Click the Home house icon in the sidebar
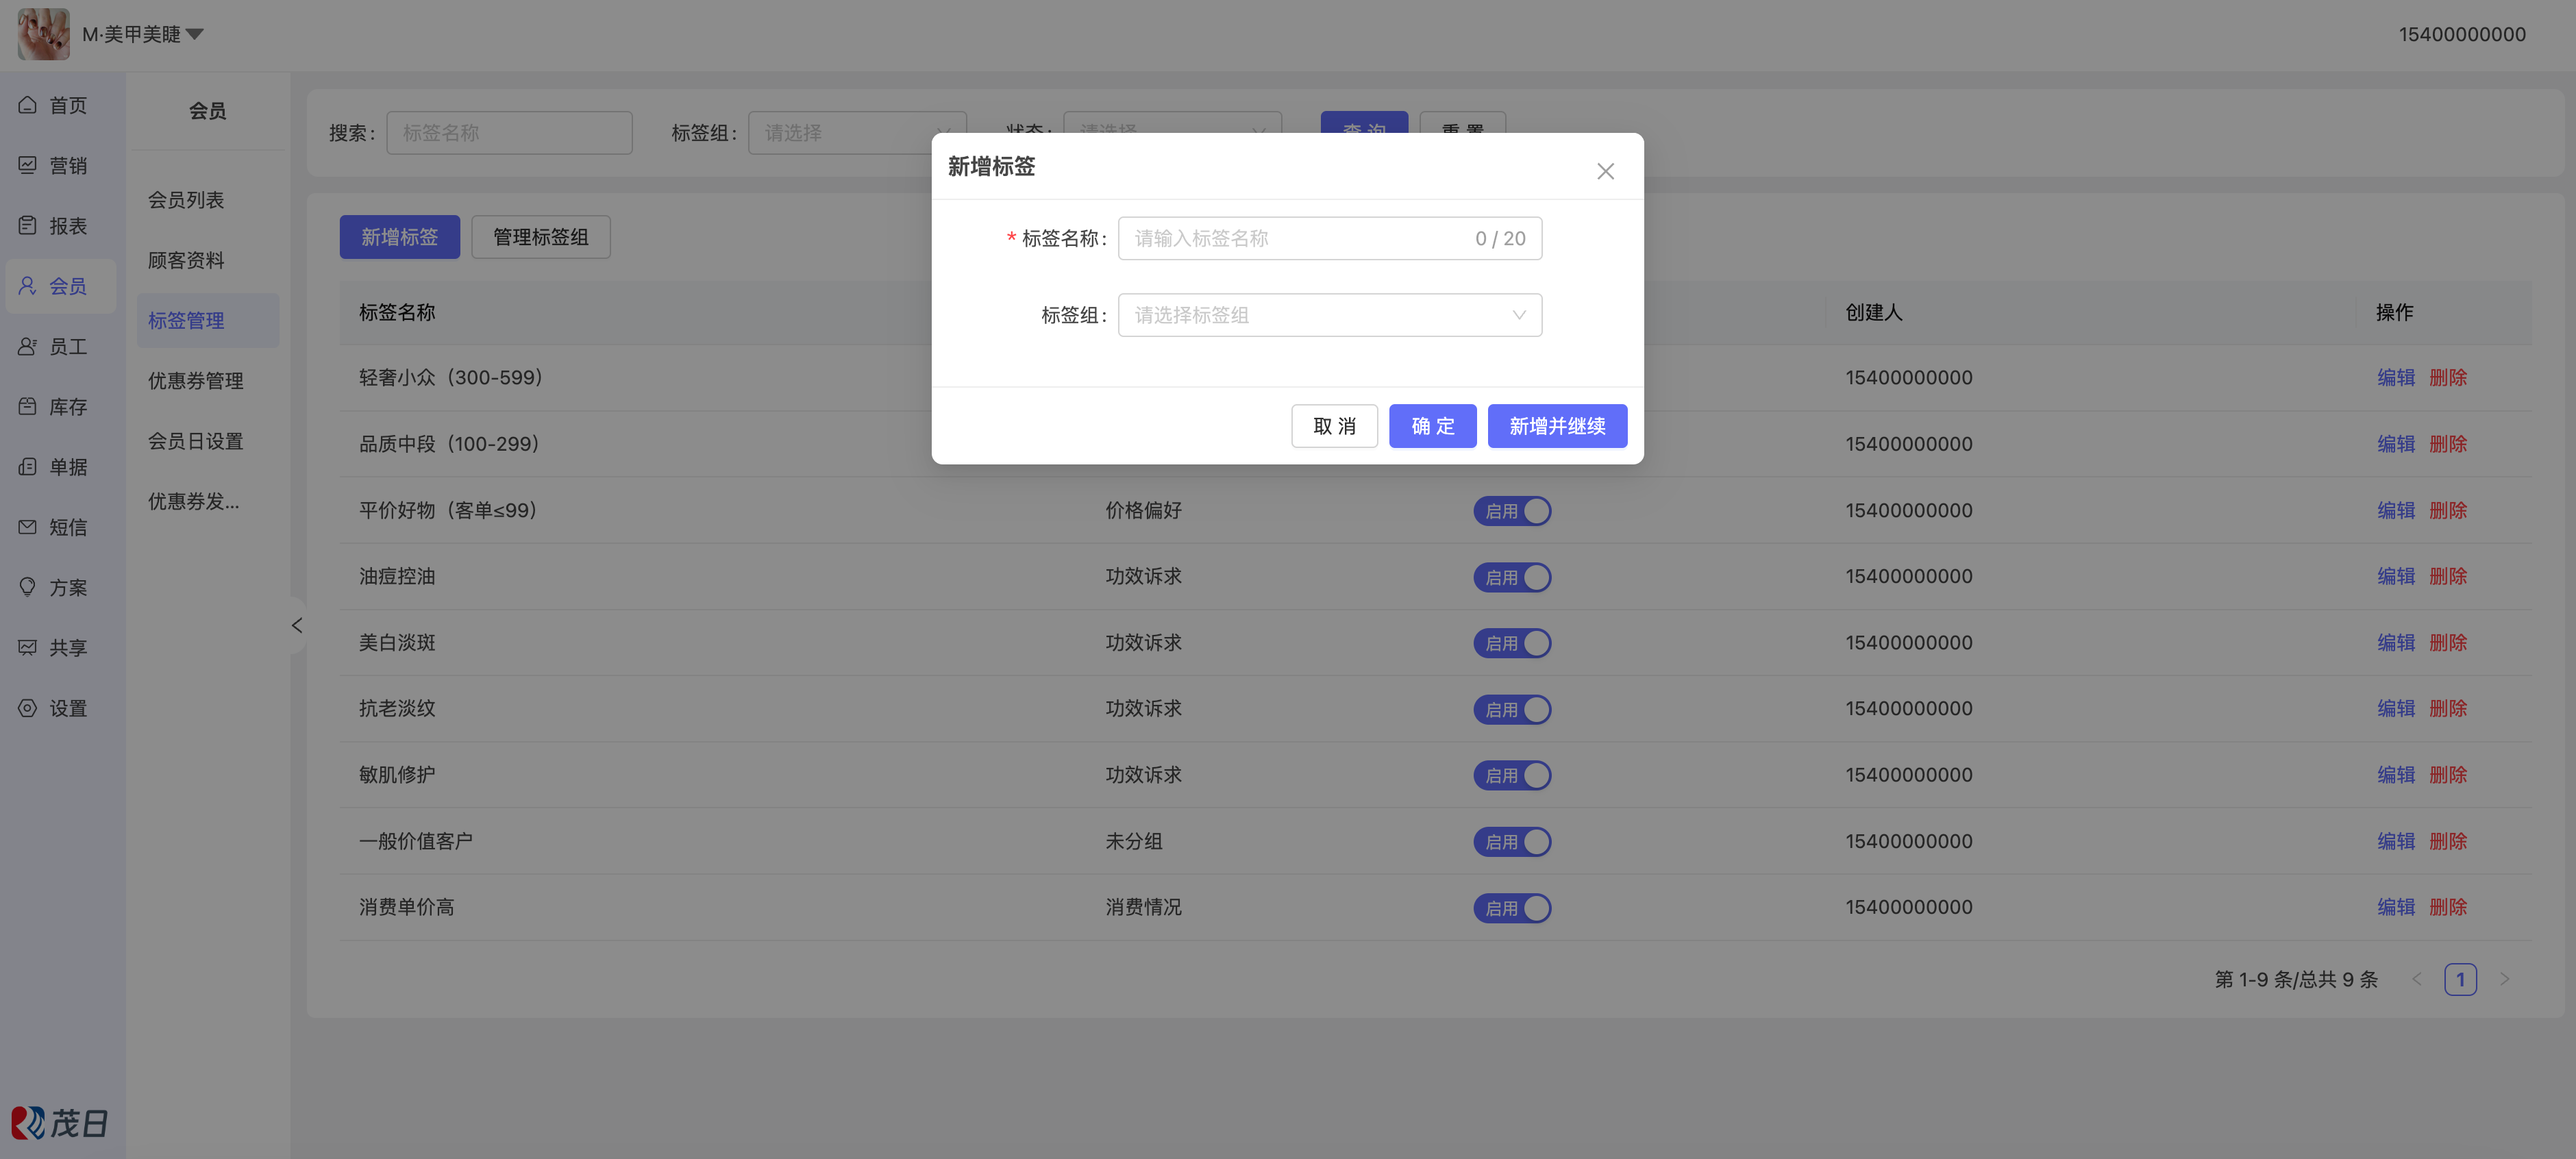Screen dimensions: 2576x1159 pos(28,105)
